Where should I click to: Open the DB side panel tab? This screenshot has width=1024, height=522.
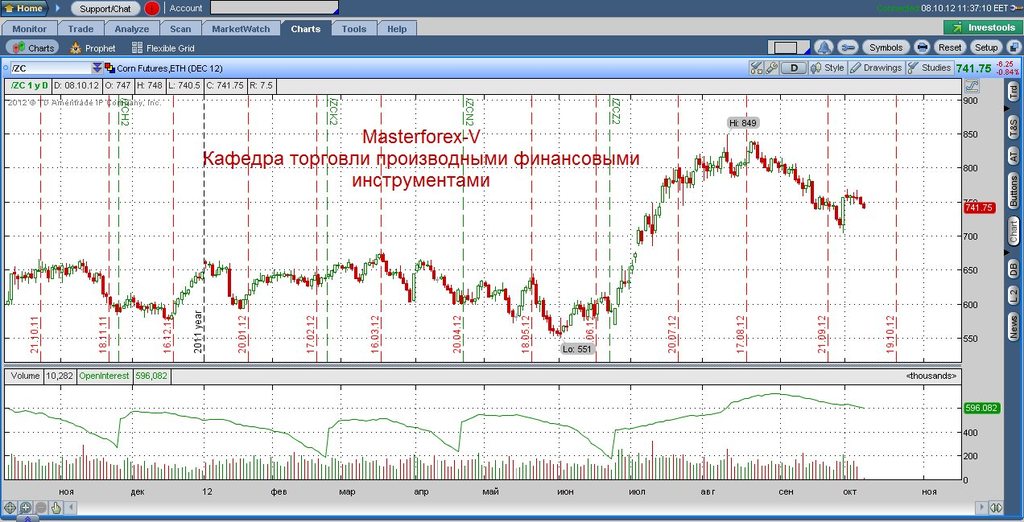point(1014,268)
